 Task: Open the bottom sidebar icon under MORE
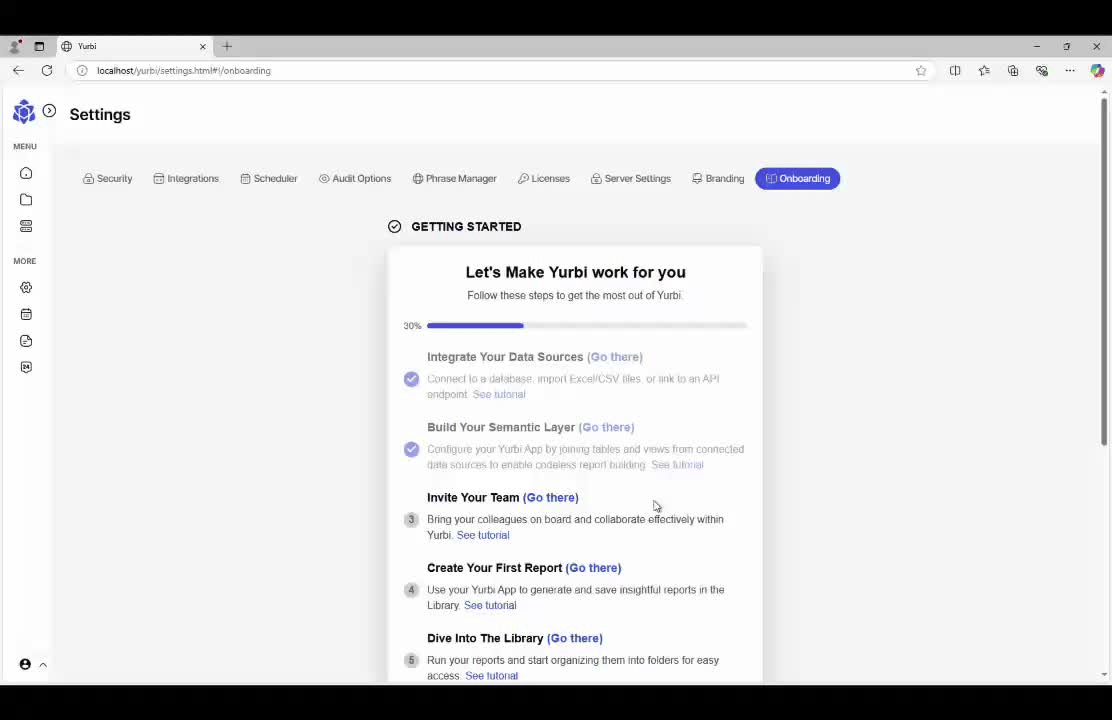26,367
